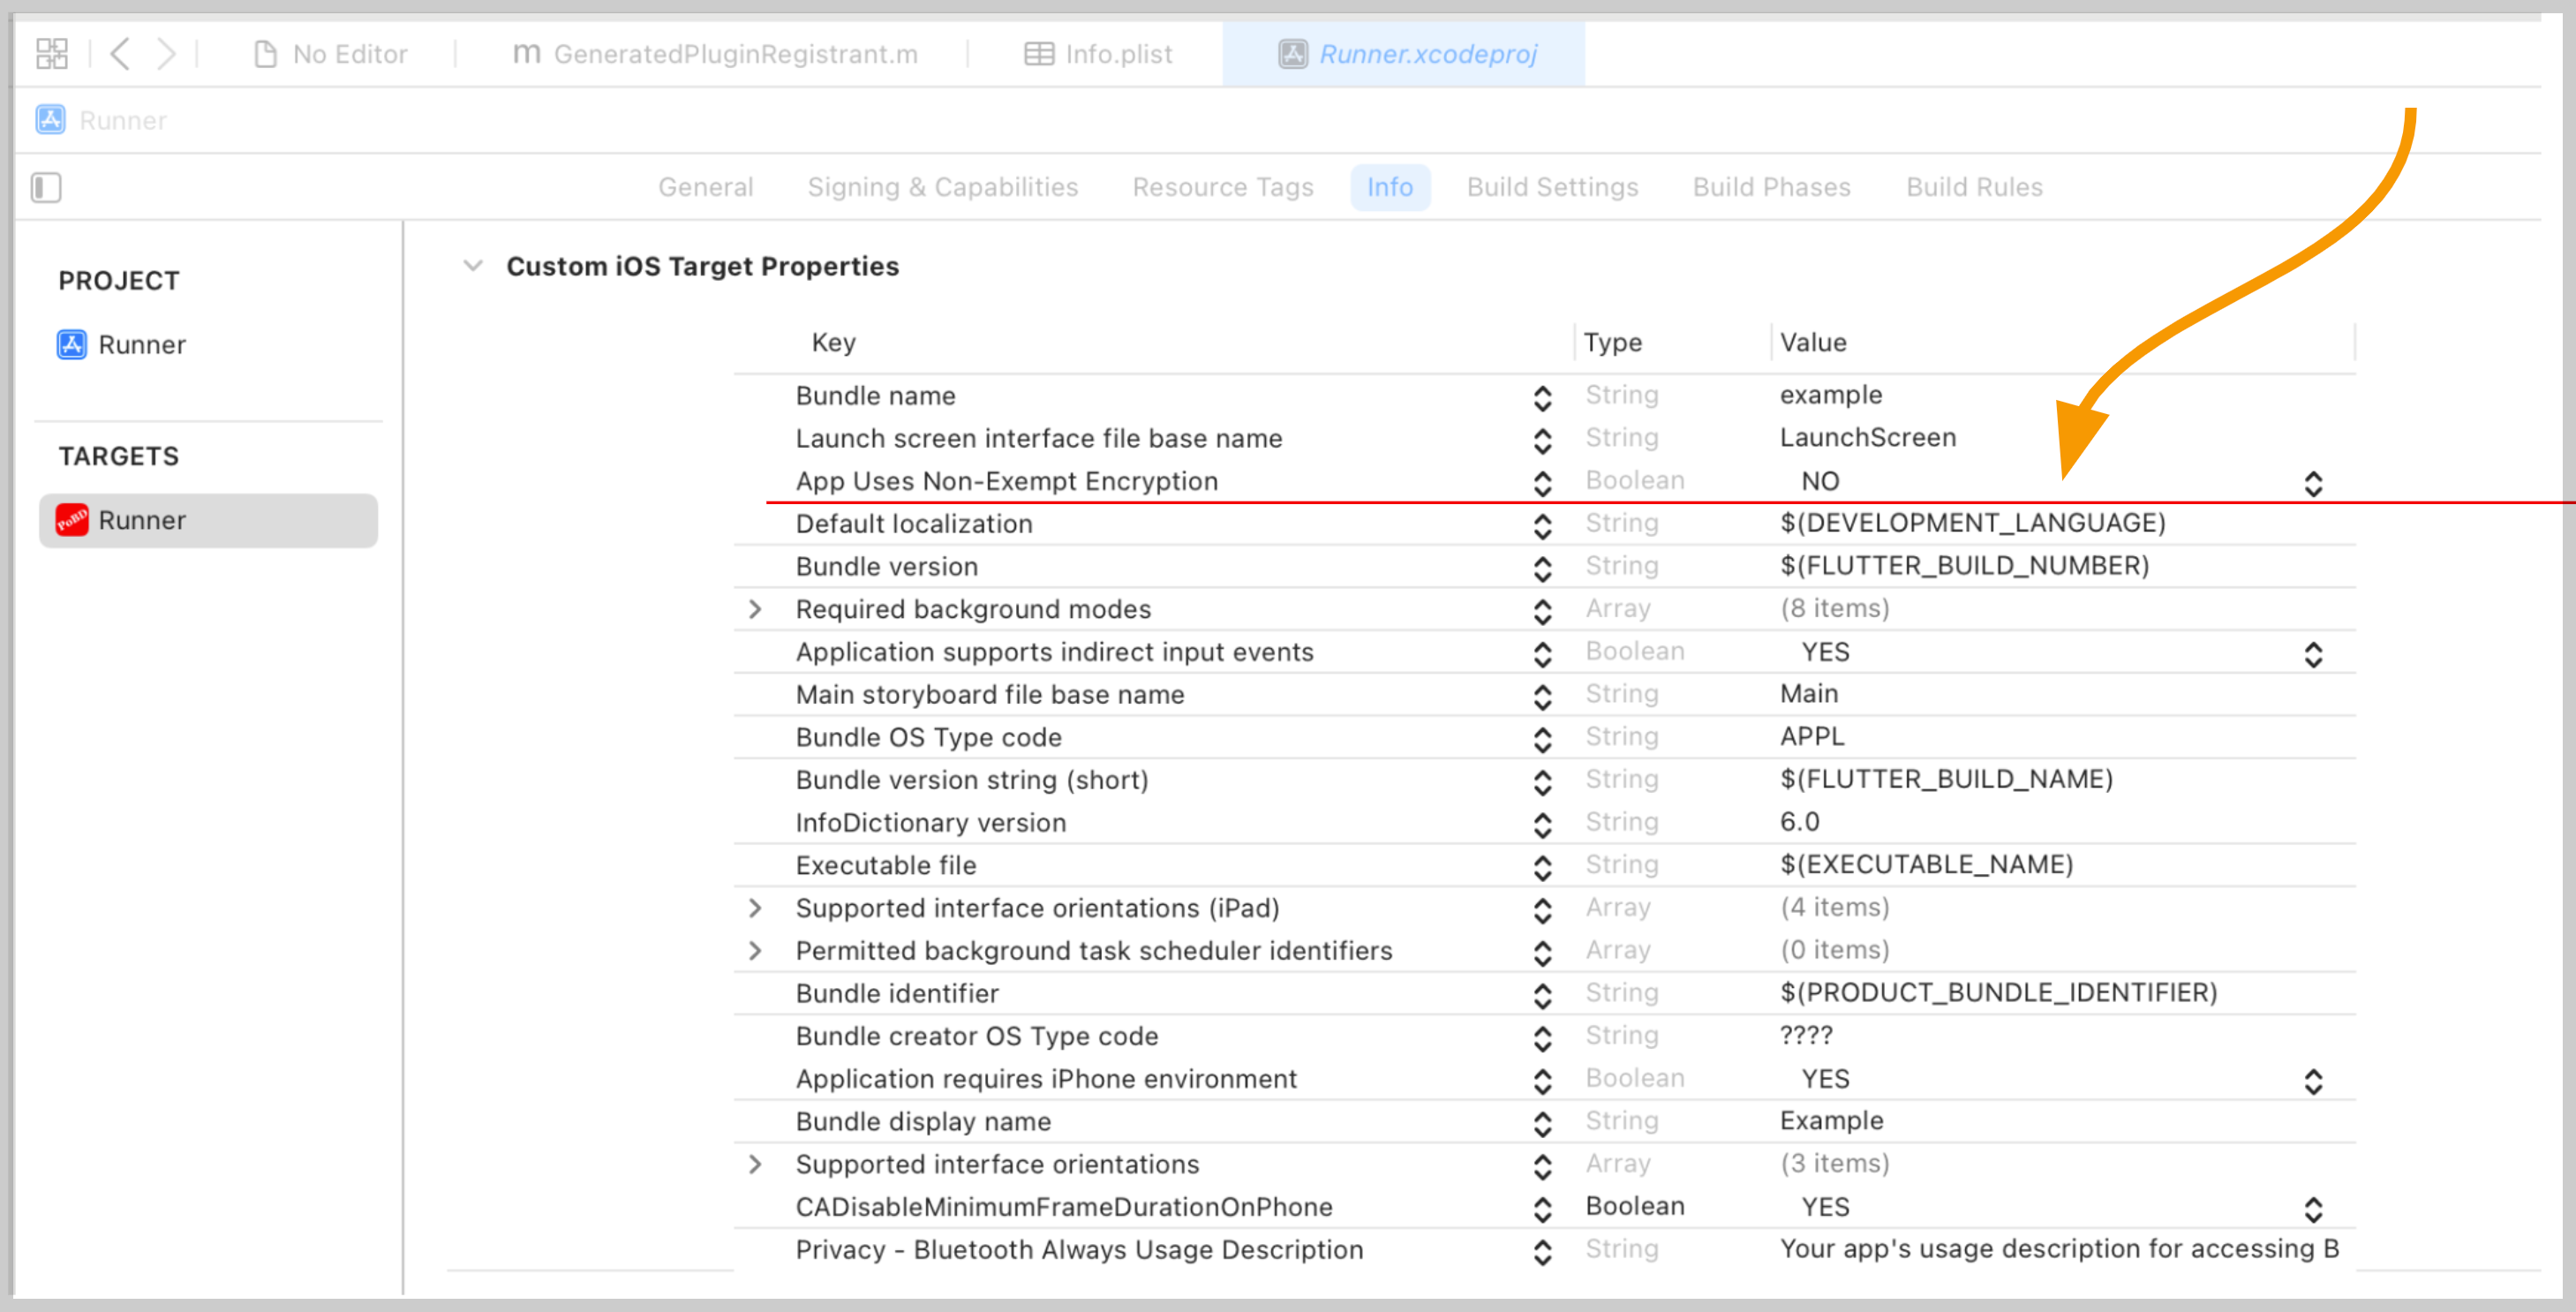Expand Supported interface orientations (iPad) row
Screen dimensions: 2576x1312
click(755, 908)
